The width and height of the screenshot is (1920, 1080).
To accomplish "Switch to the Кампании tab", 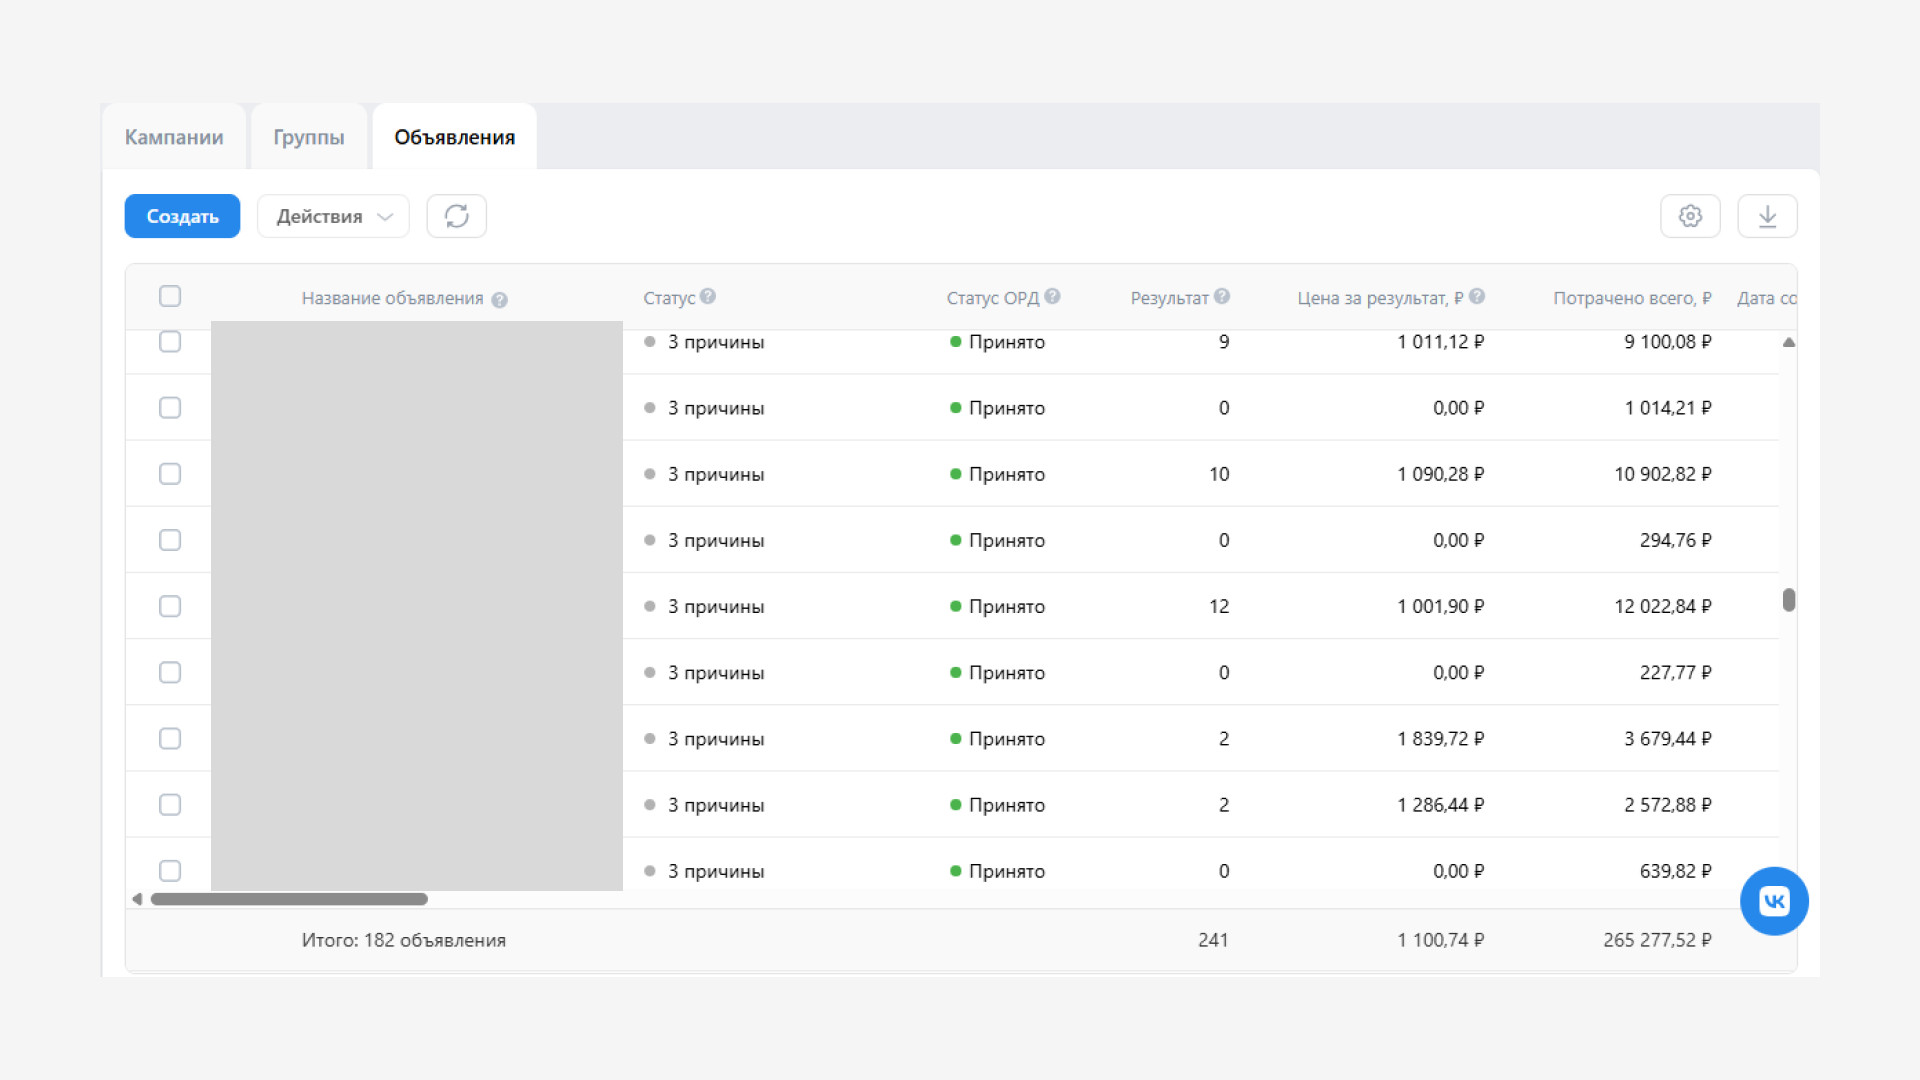I will point(174,137).
